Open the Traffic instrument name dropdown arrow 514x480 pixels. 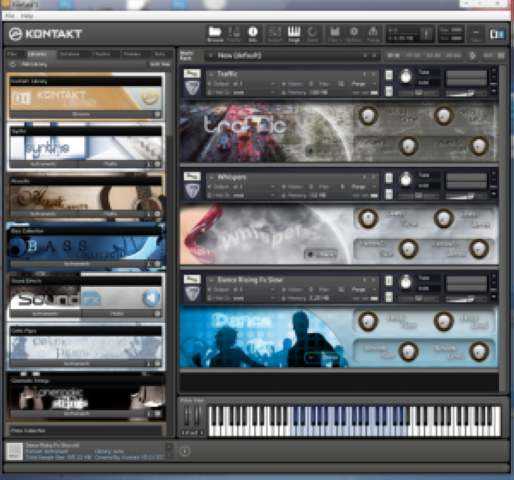(211, 74)
